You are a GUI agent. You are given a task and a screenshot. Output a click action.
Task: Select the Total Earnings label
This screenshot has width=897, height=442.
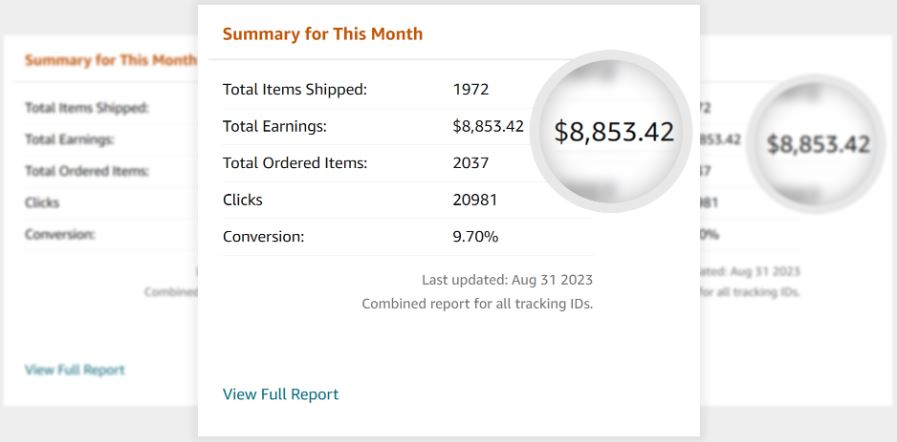click(275, 126)
